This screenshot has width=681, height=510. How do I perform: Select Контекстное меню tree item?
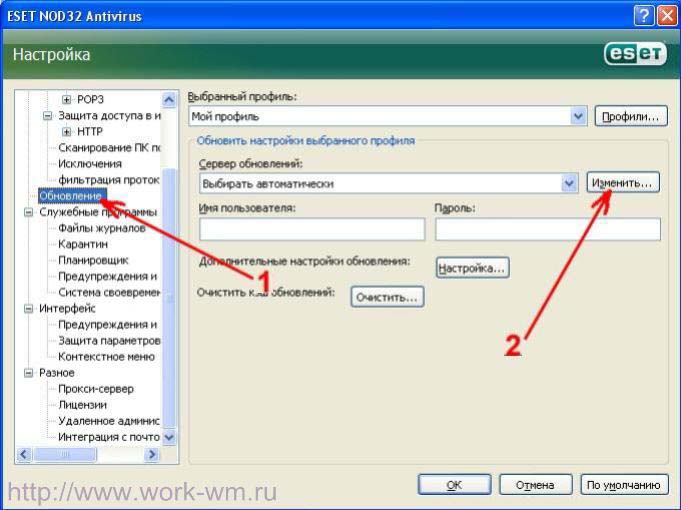[x=106, y=357]
